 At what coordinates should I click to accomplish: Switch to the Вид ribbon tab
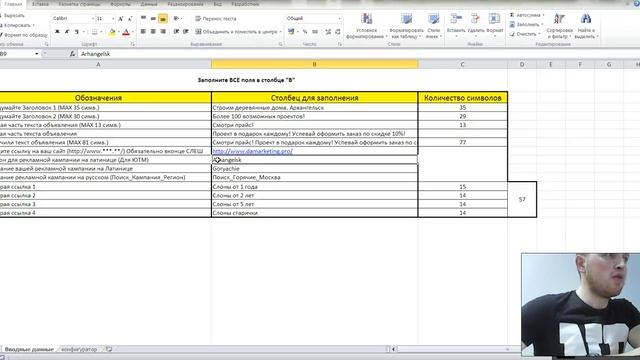pos(218,4)
